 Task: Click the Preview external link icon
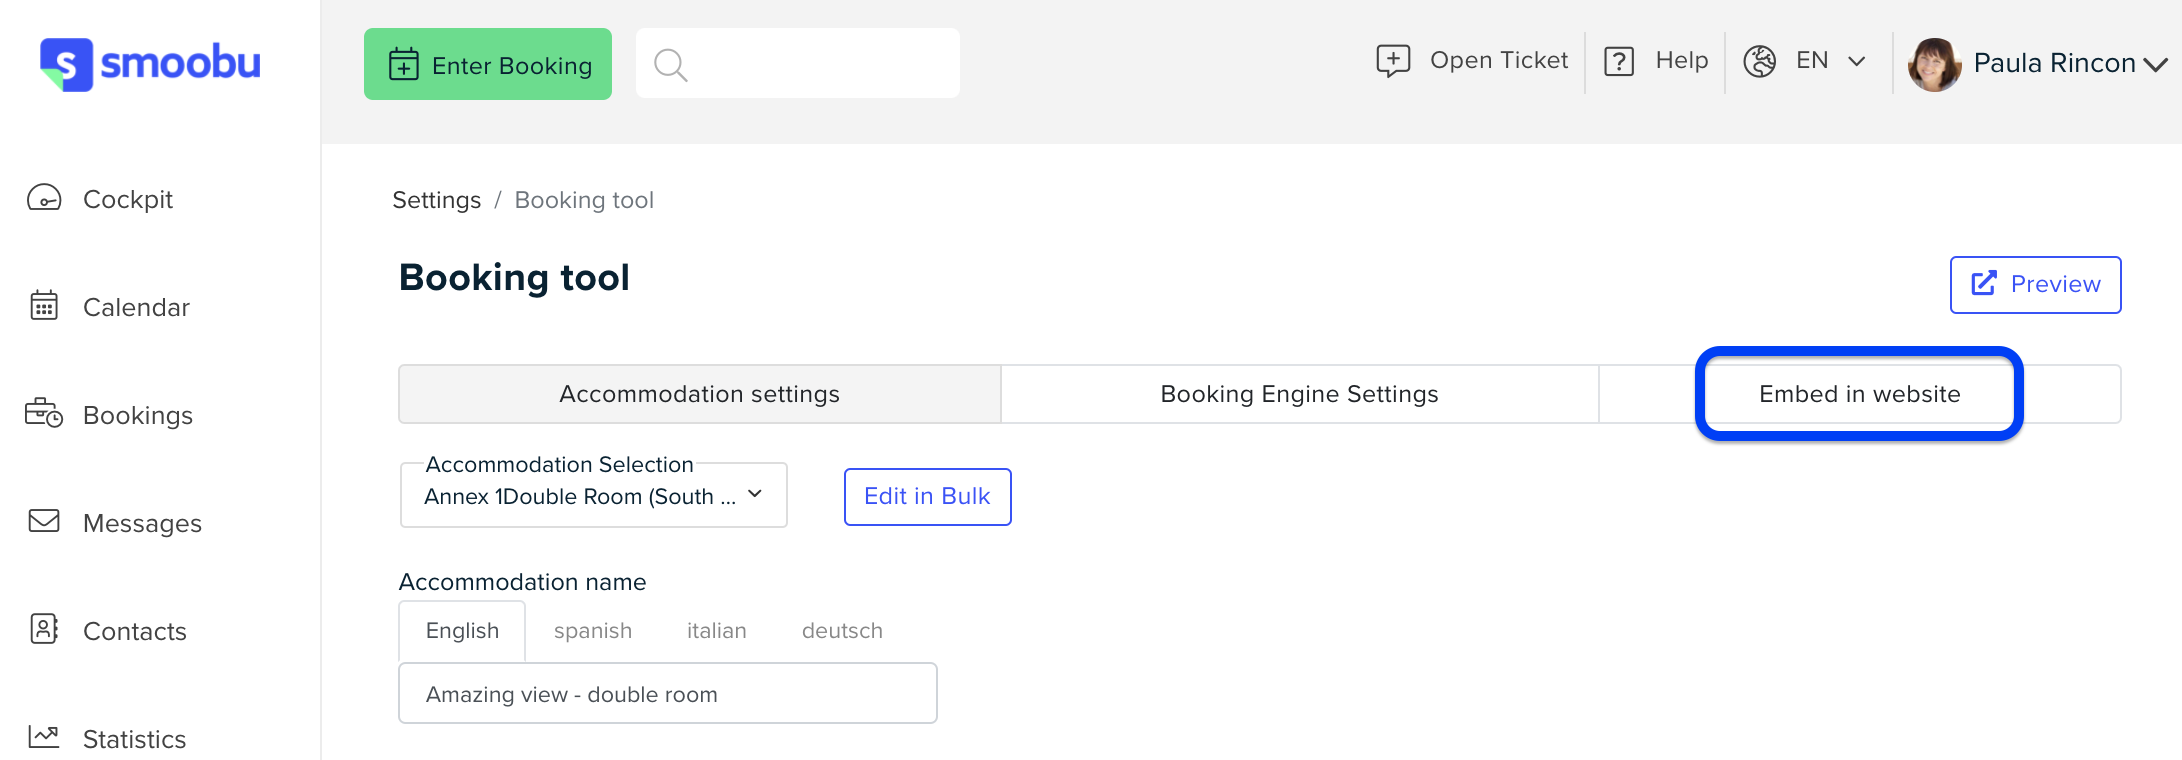tap(1984, 284)
